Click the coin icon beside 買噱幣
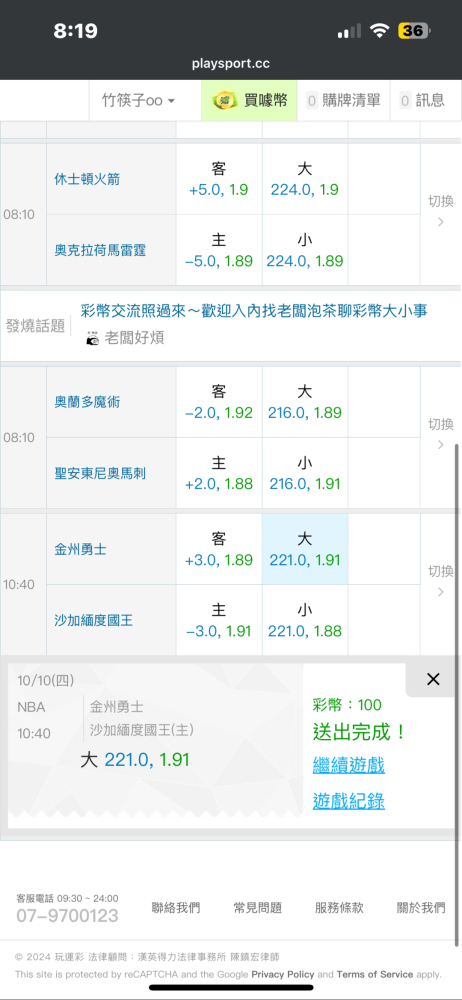Image resolution: width=462 pixels, height=1000 pixels. click(223, 100)
